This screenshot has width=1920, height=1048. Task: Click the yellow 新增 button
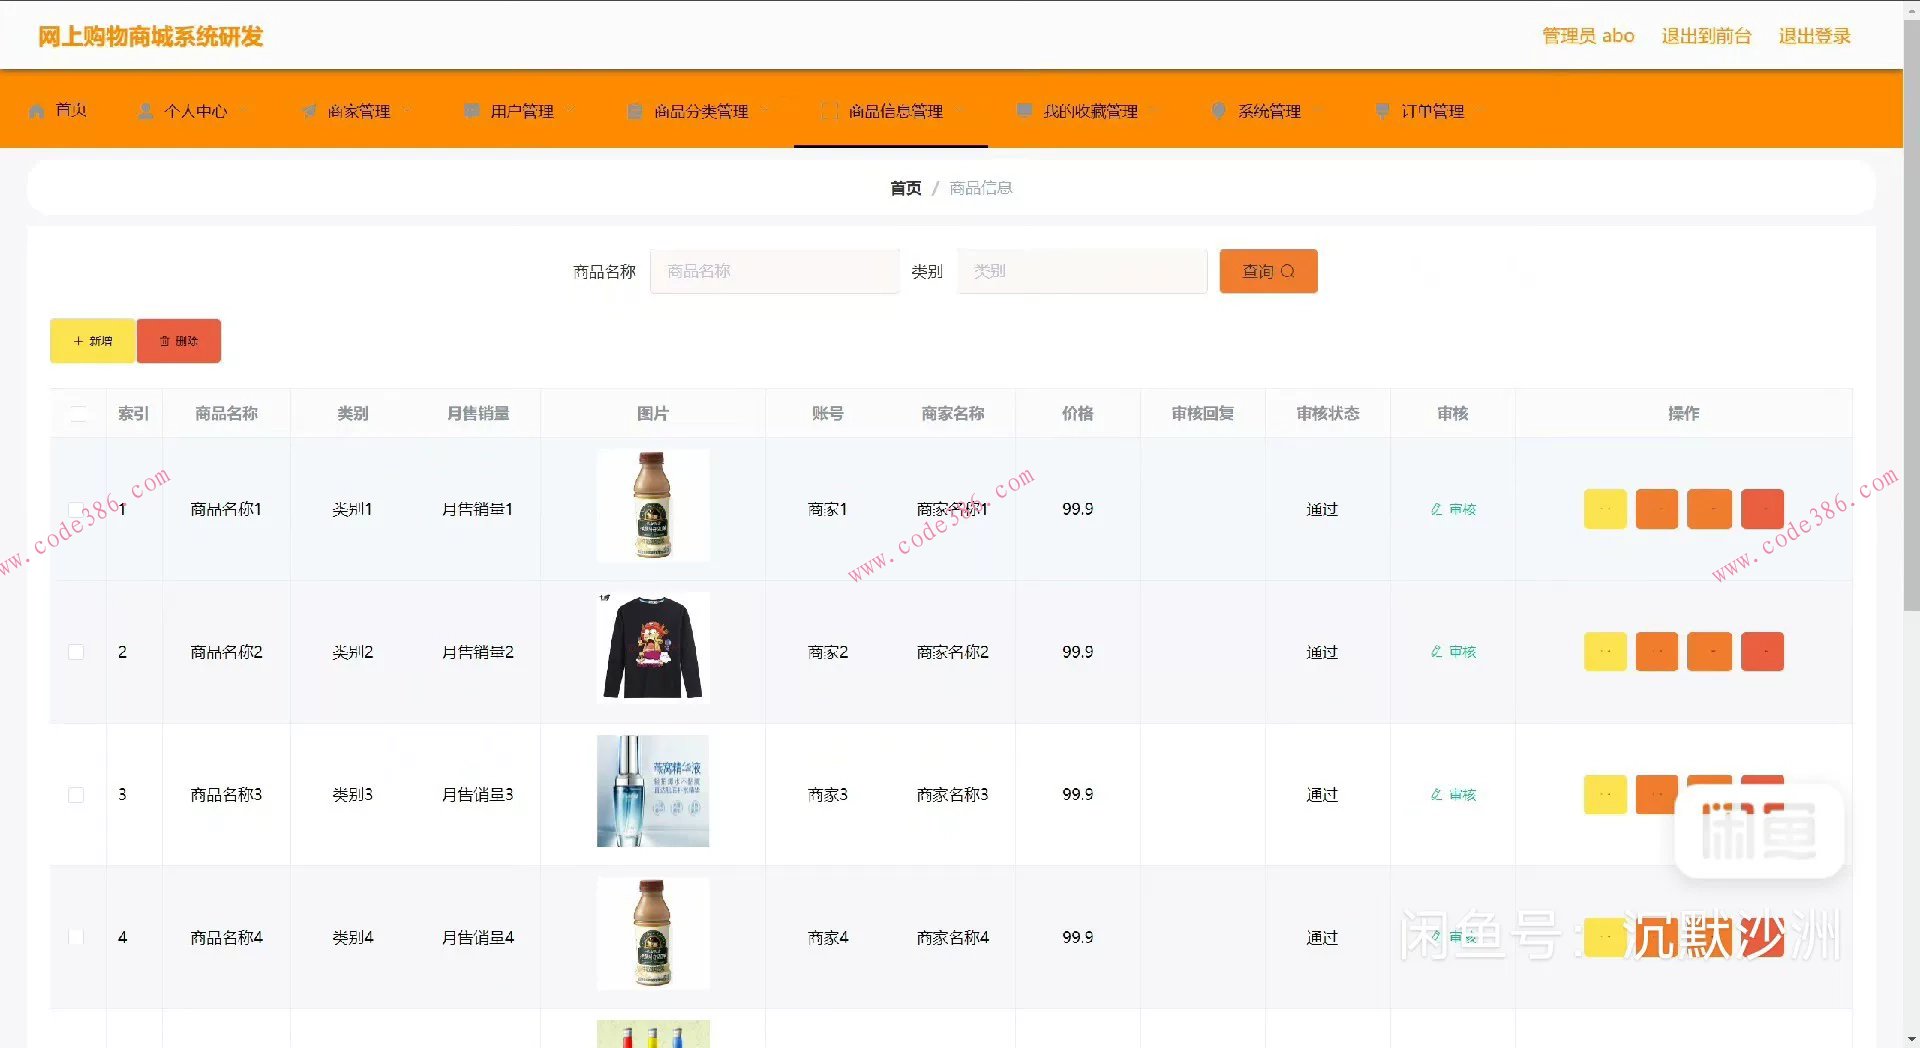point(91,340)
